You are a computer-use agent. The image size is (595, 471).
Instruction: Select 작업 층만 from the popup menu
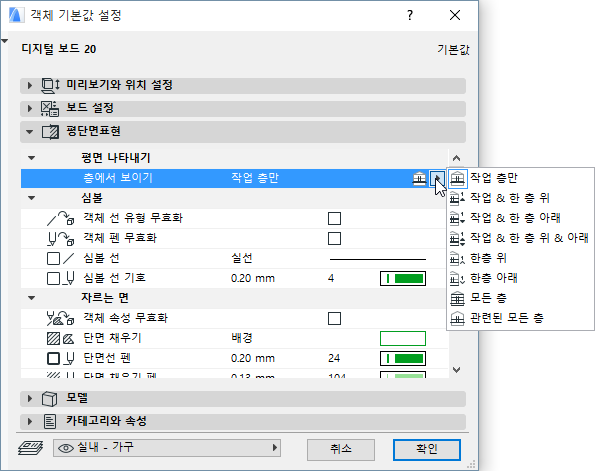pyautogui.click(x=521, y=178)
